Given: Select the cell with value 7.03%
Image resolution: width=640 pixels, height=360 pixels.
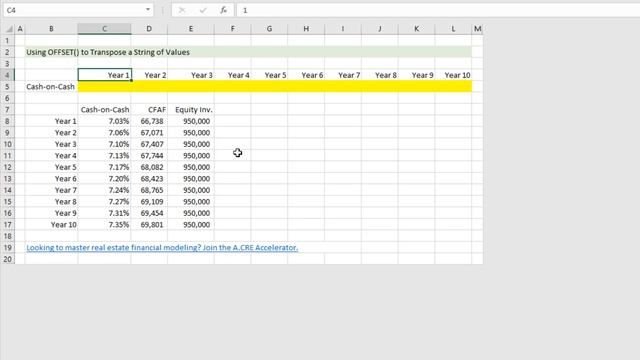Looking at the screenshot, I should tap(104, 121).
